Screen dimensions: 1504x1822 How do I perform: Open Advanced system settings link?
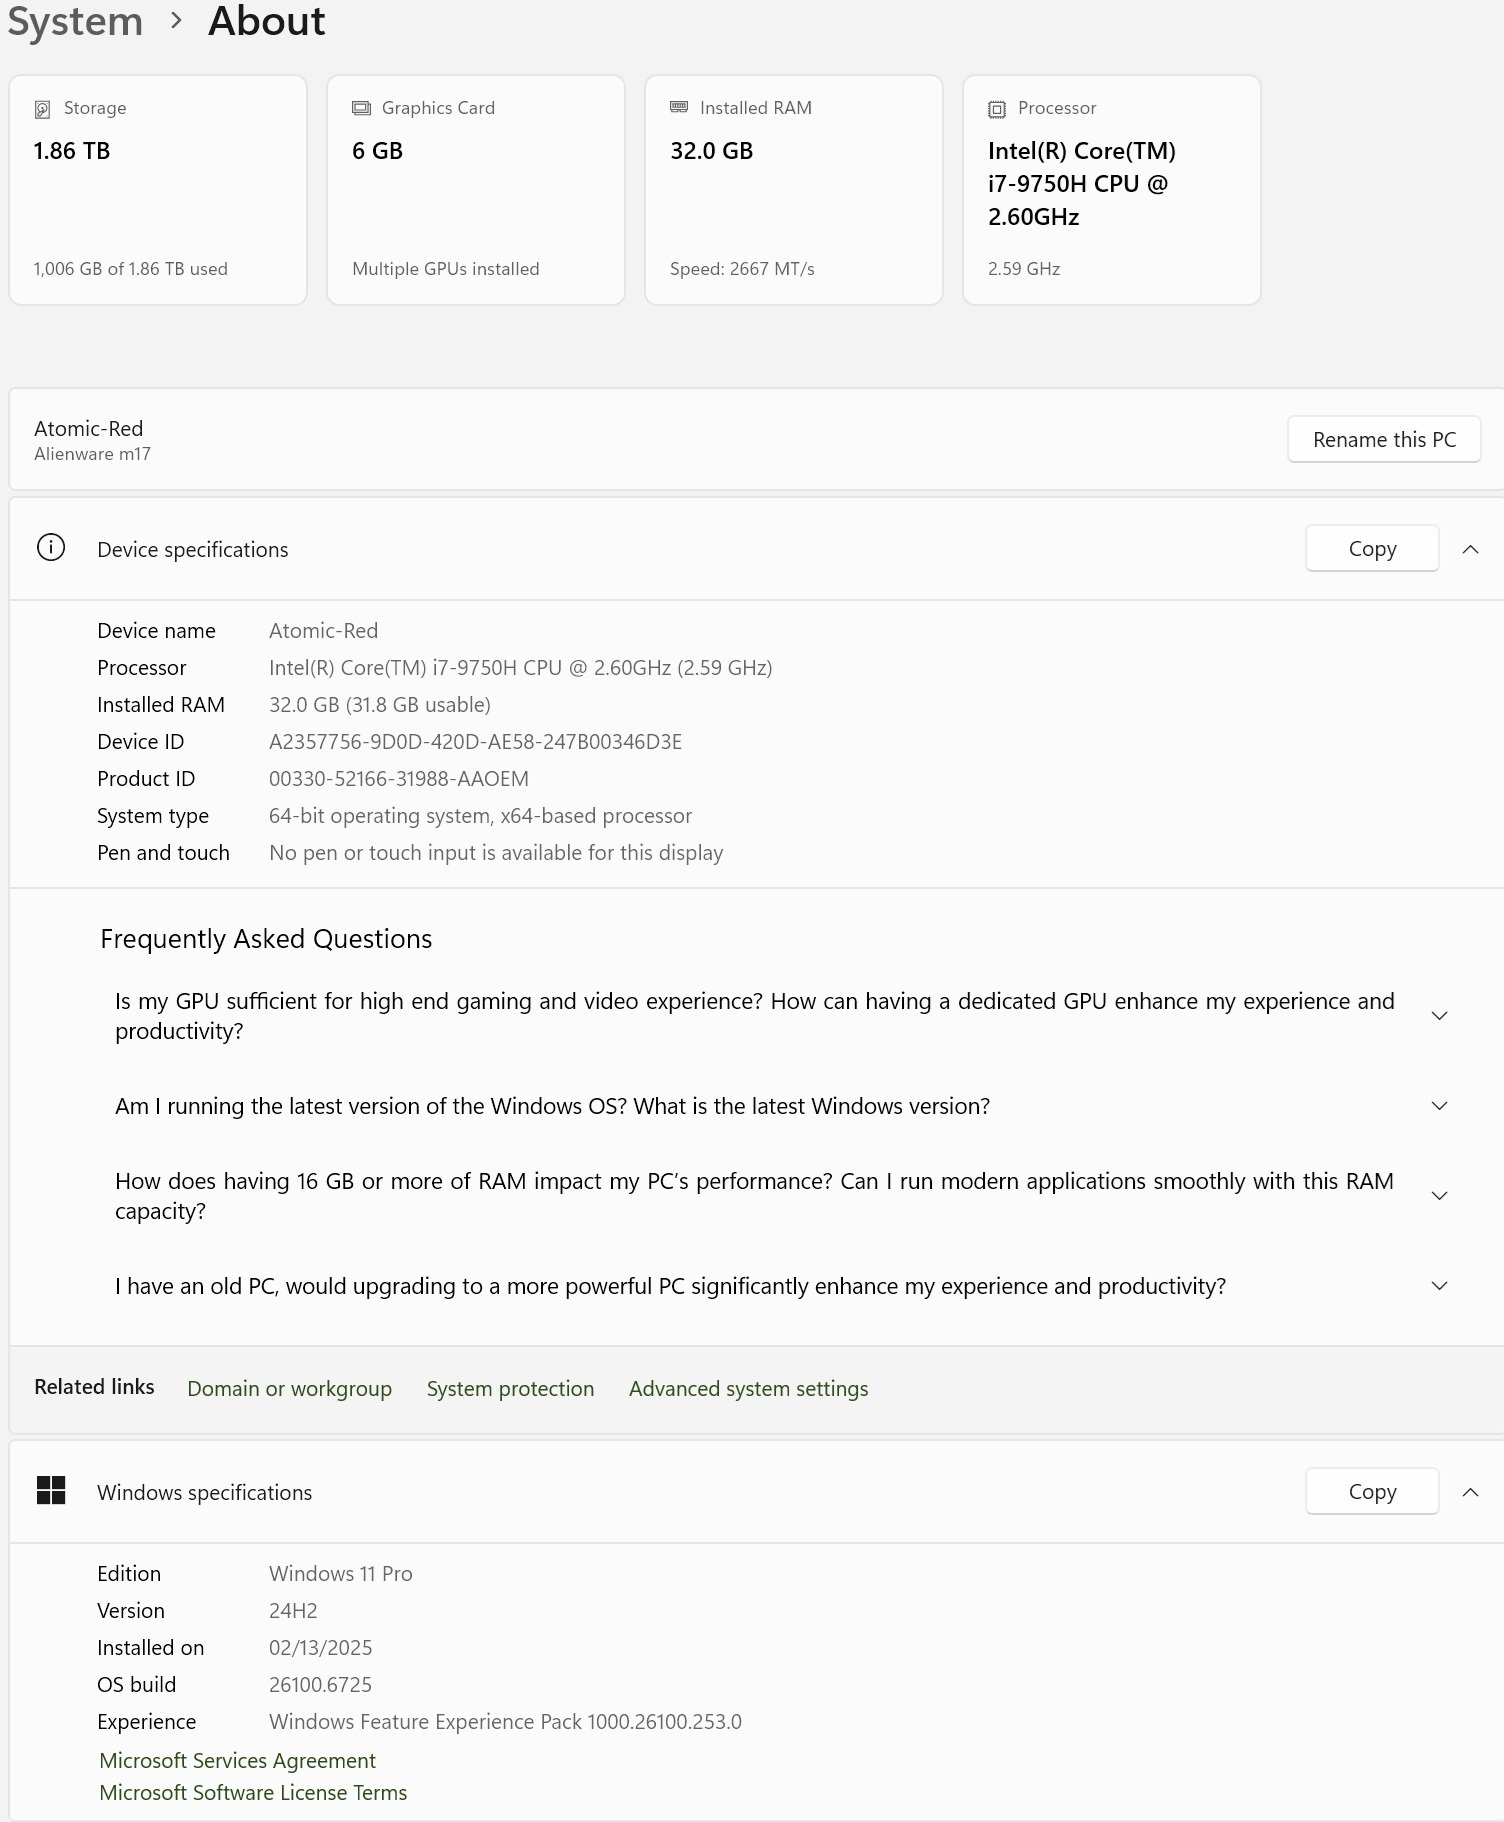(748, 1389)
